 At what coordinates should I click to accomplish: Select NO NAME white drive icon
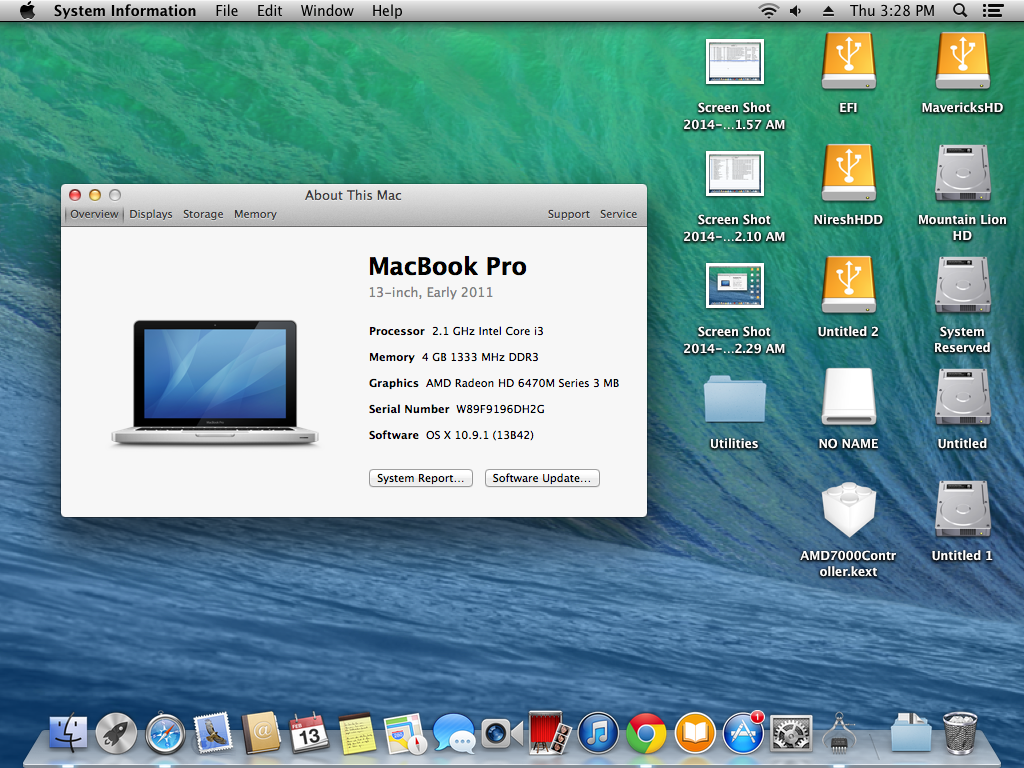[x=848, y=397]
